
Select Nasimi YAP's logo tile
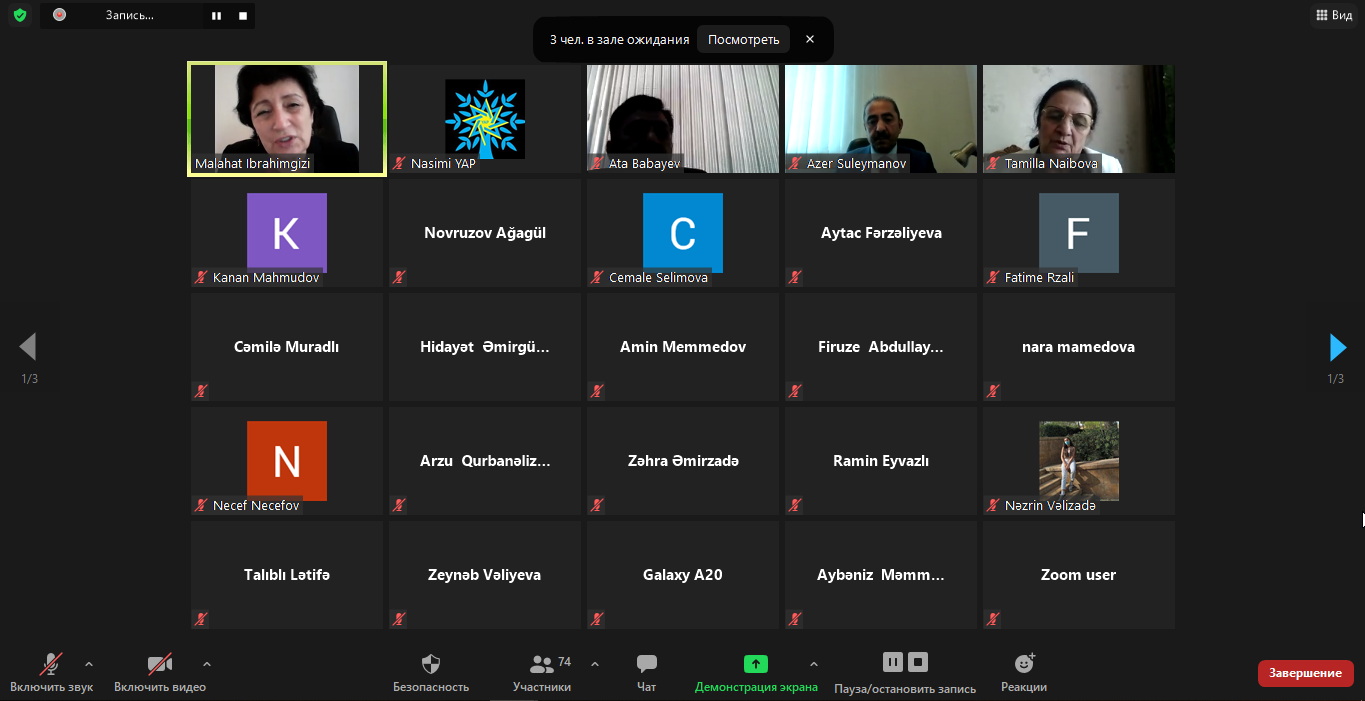pyautogui.click(x=485, y=119)
